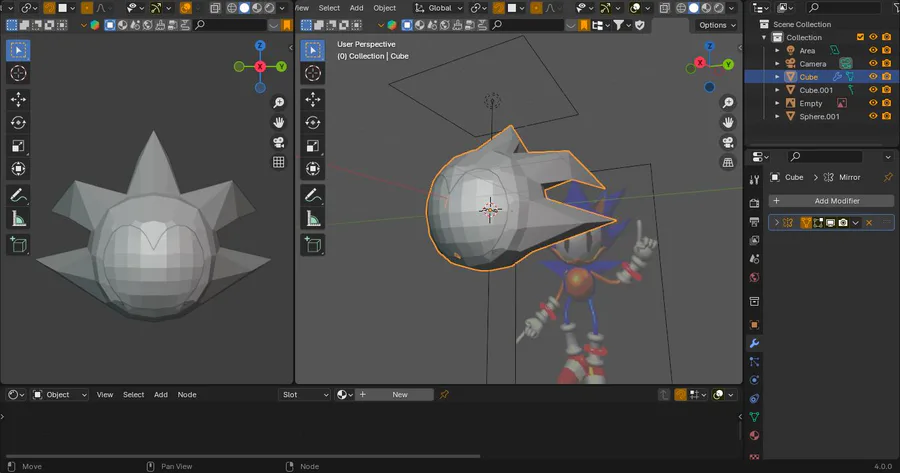This screenshot has width=900, height=473.
Task: Hide the Empty object in the viewport
Action: tap(873, 103)
